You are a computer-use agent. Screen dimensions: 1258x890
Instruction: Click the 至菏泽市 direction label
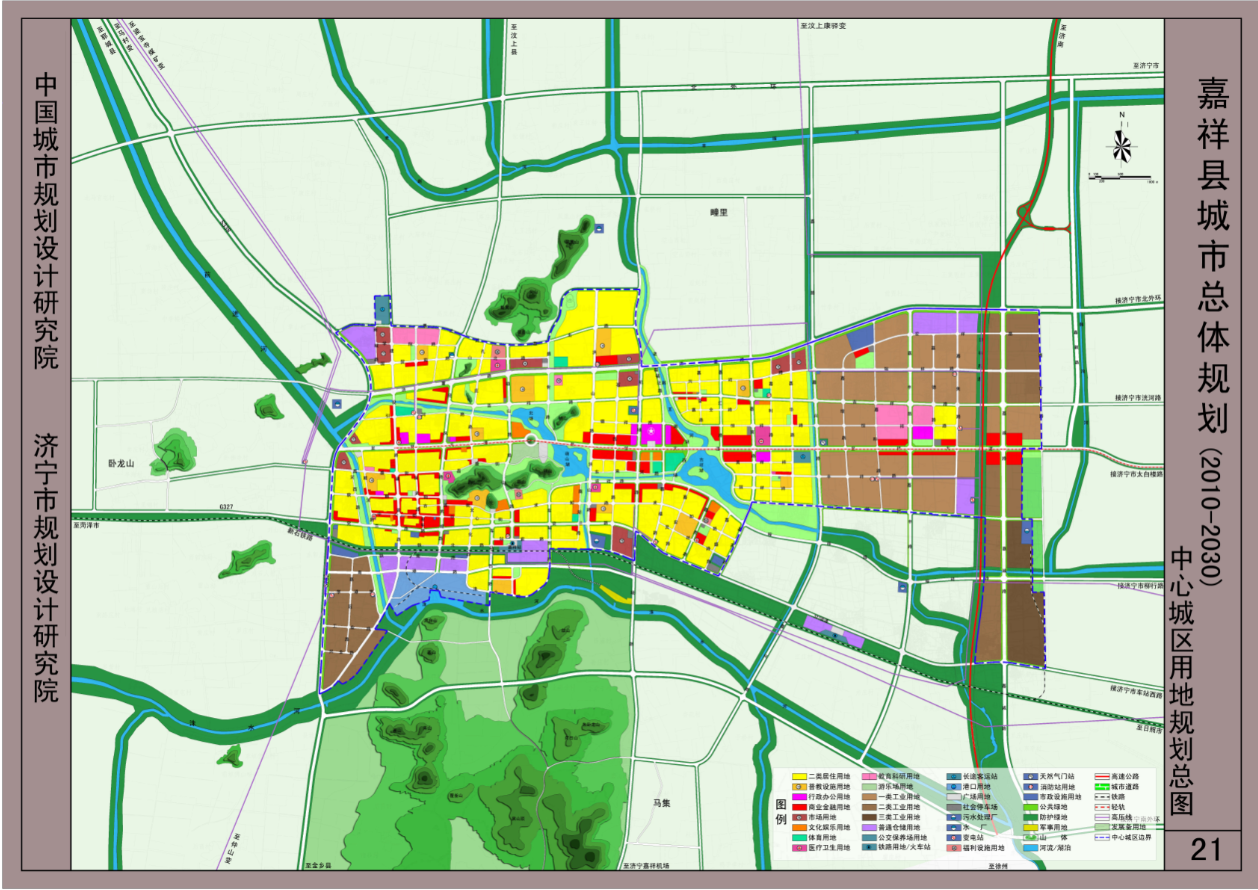click(x=88, y=523)
